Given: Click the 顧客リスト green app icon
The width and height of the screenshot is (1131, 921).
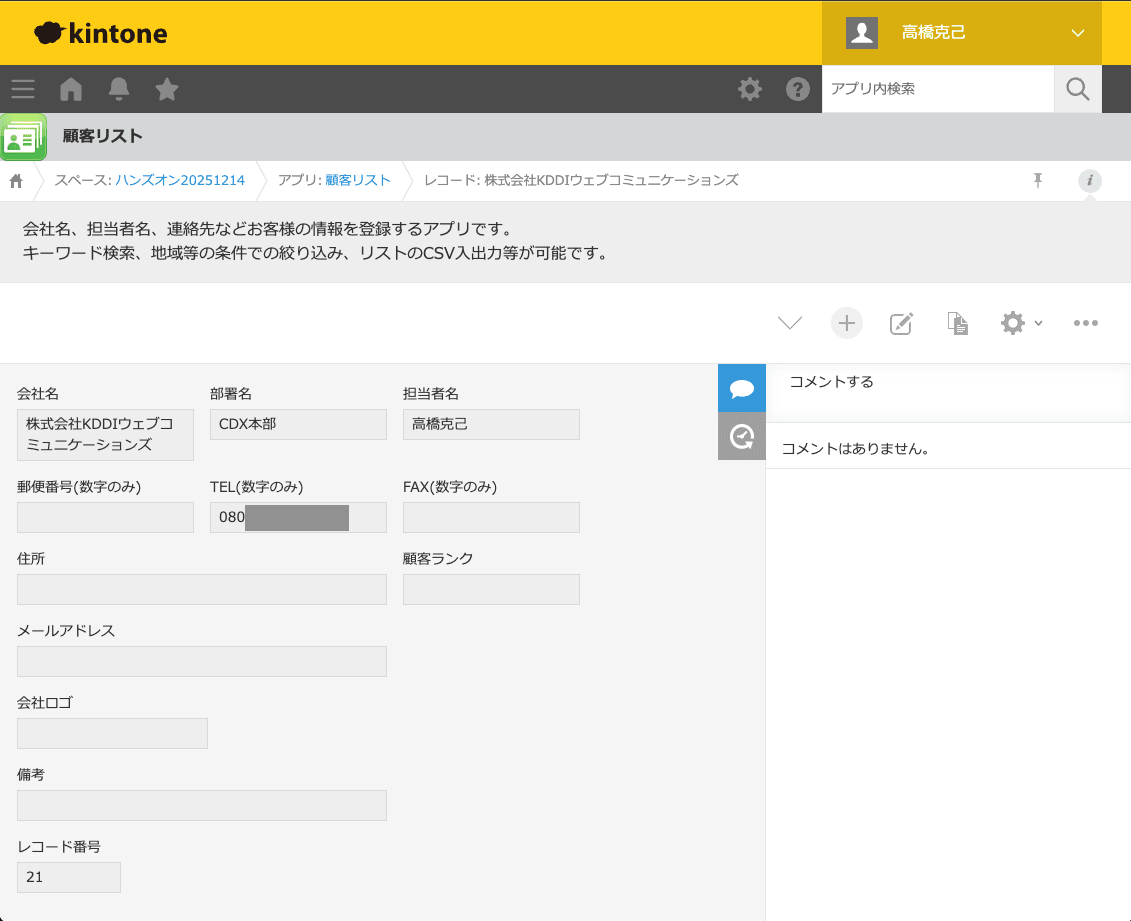Looking at the screenshot, I should tap(23, 136).
